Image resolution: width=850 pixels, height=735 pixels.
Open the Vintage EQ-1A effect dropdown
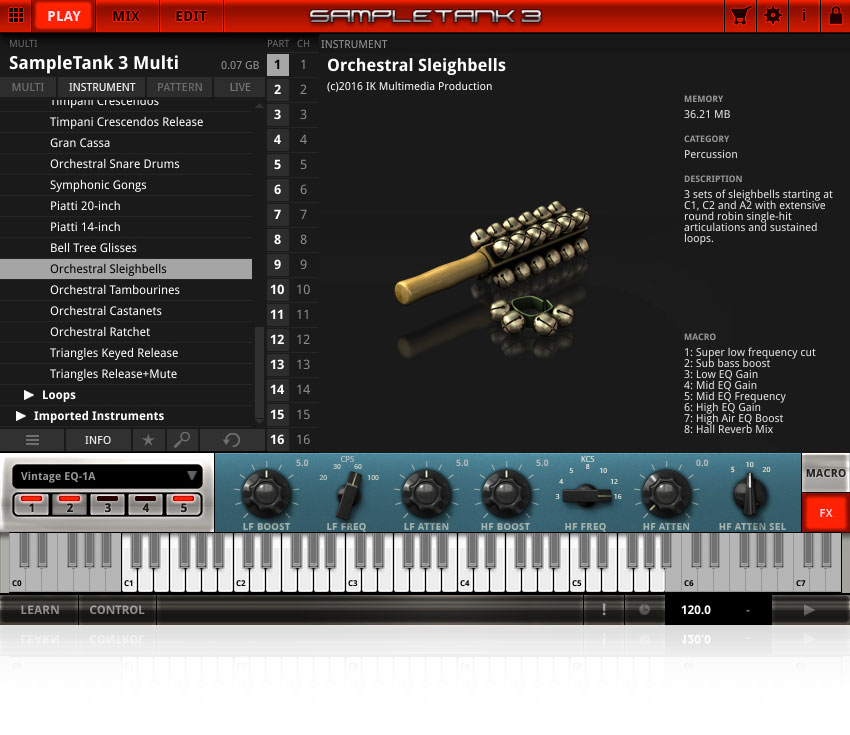click(x=107, y=476)
